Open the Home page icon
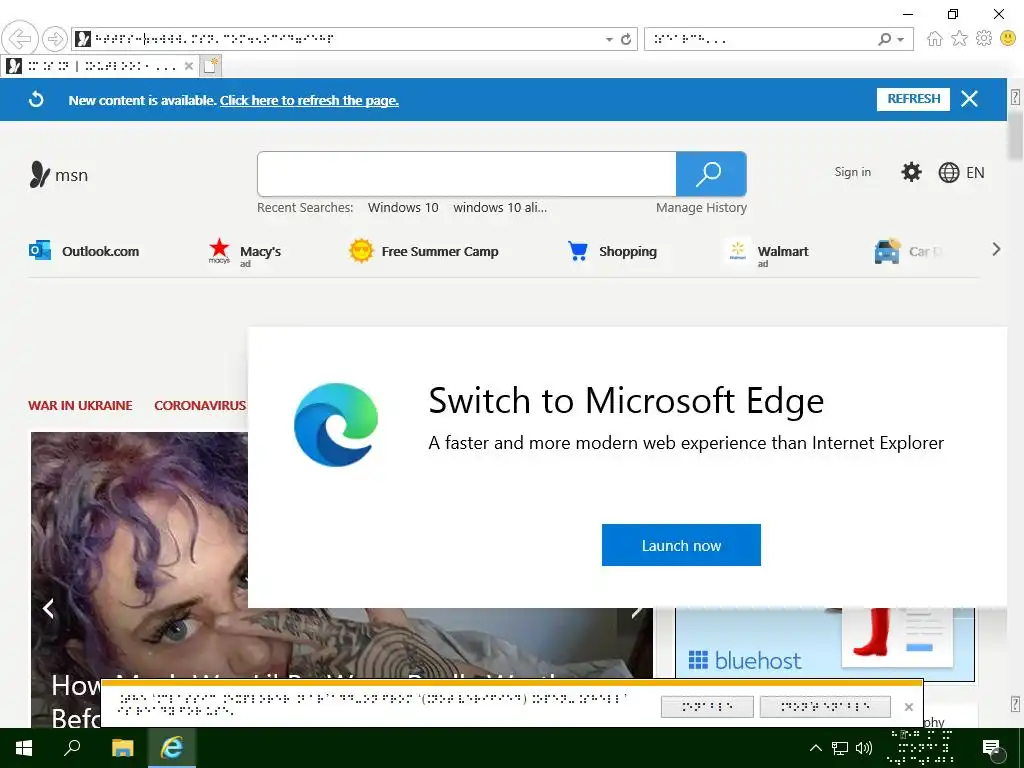Screen dimensions: 1024x768 pos(935,39)
